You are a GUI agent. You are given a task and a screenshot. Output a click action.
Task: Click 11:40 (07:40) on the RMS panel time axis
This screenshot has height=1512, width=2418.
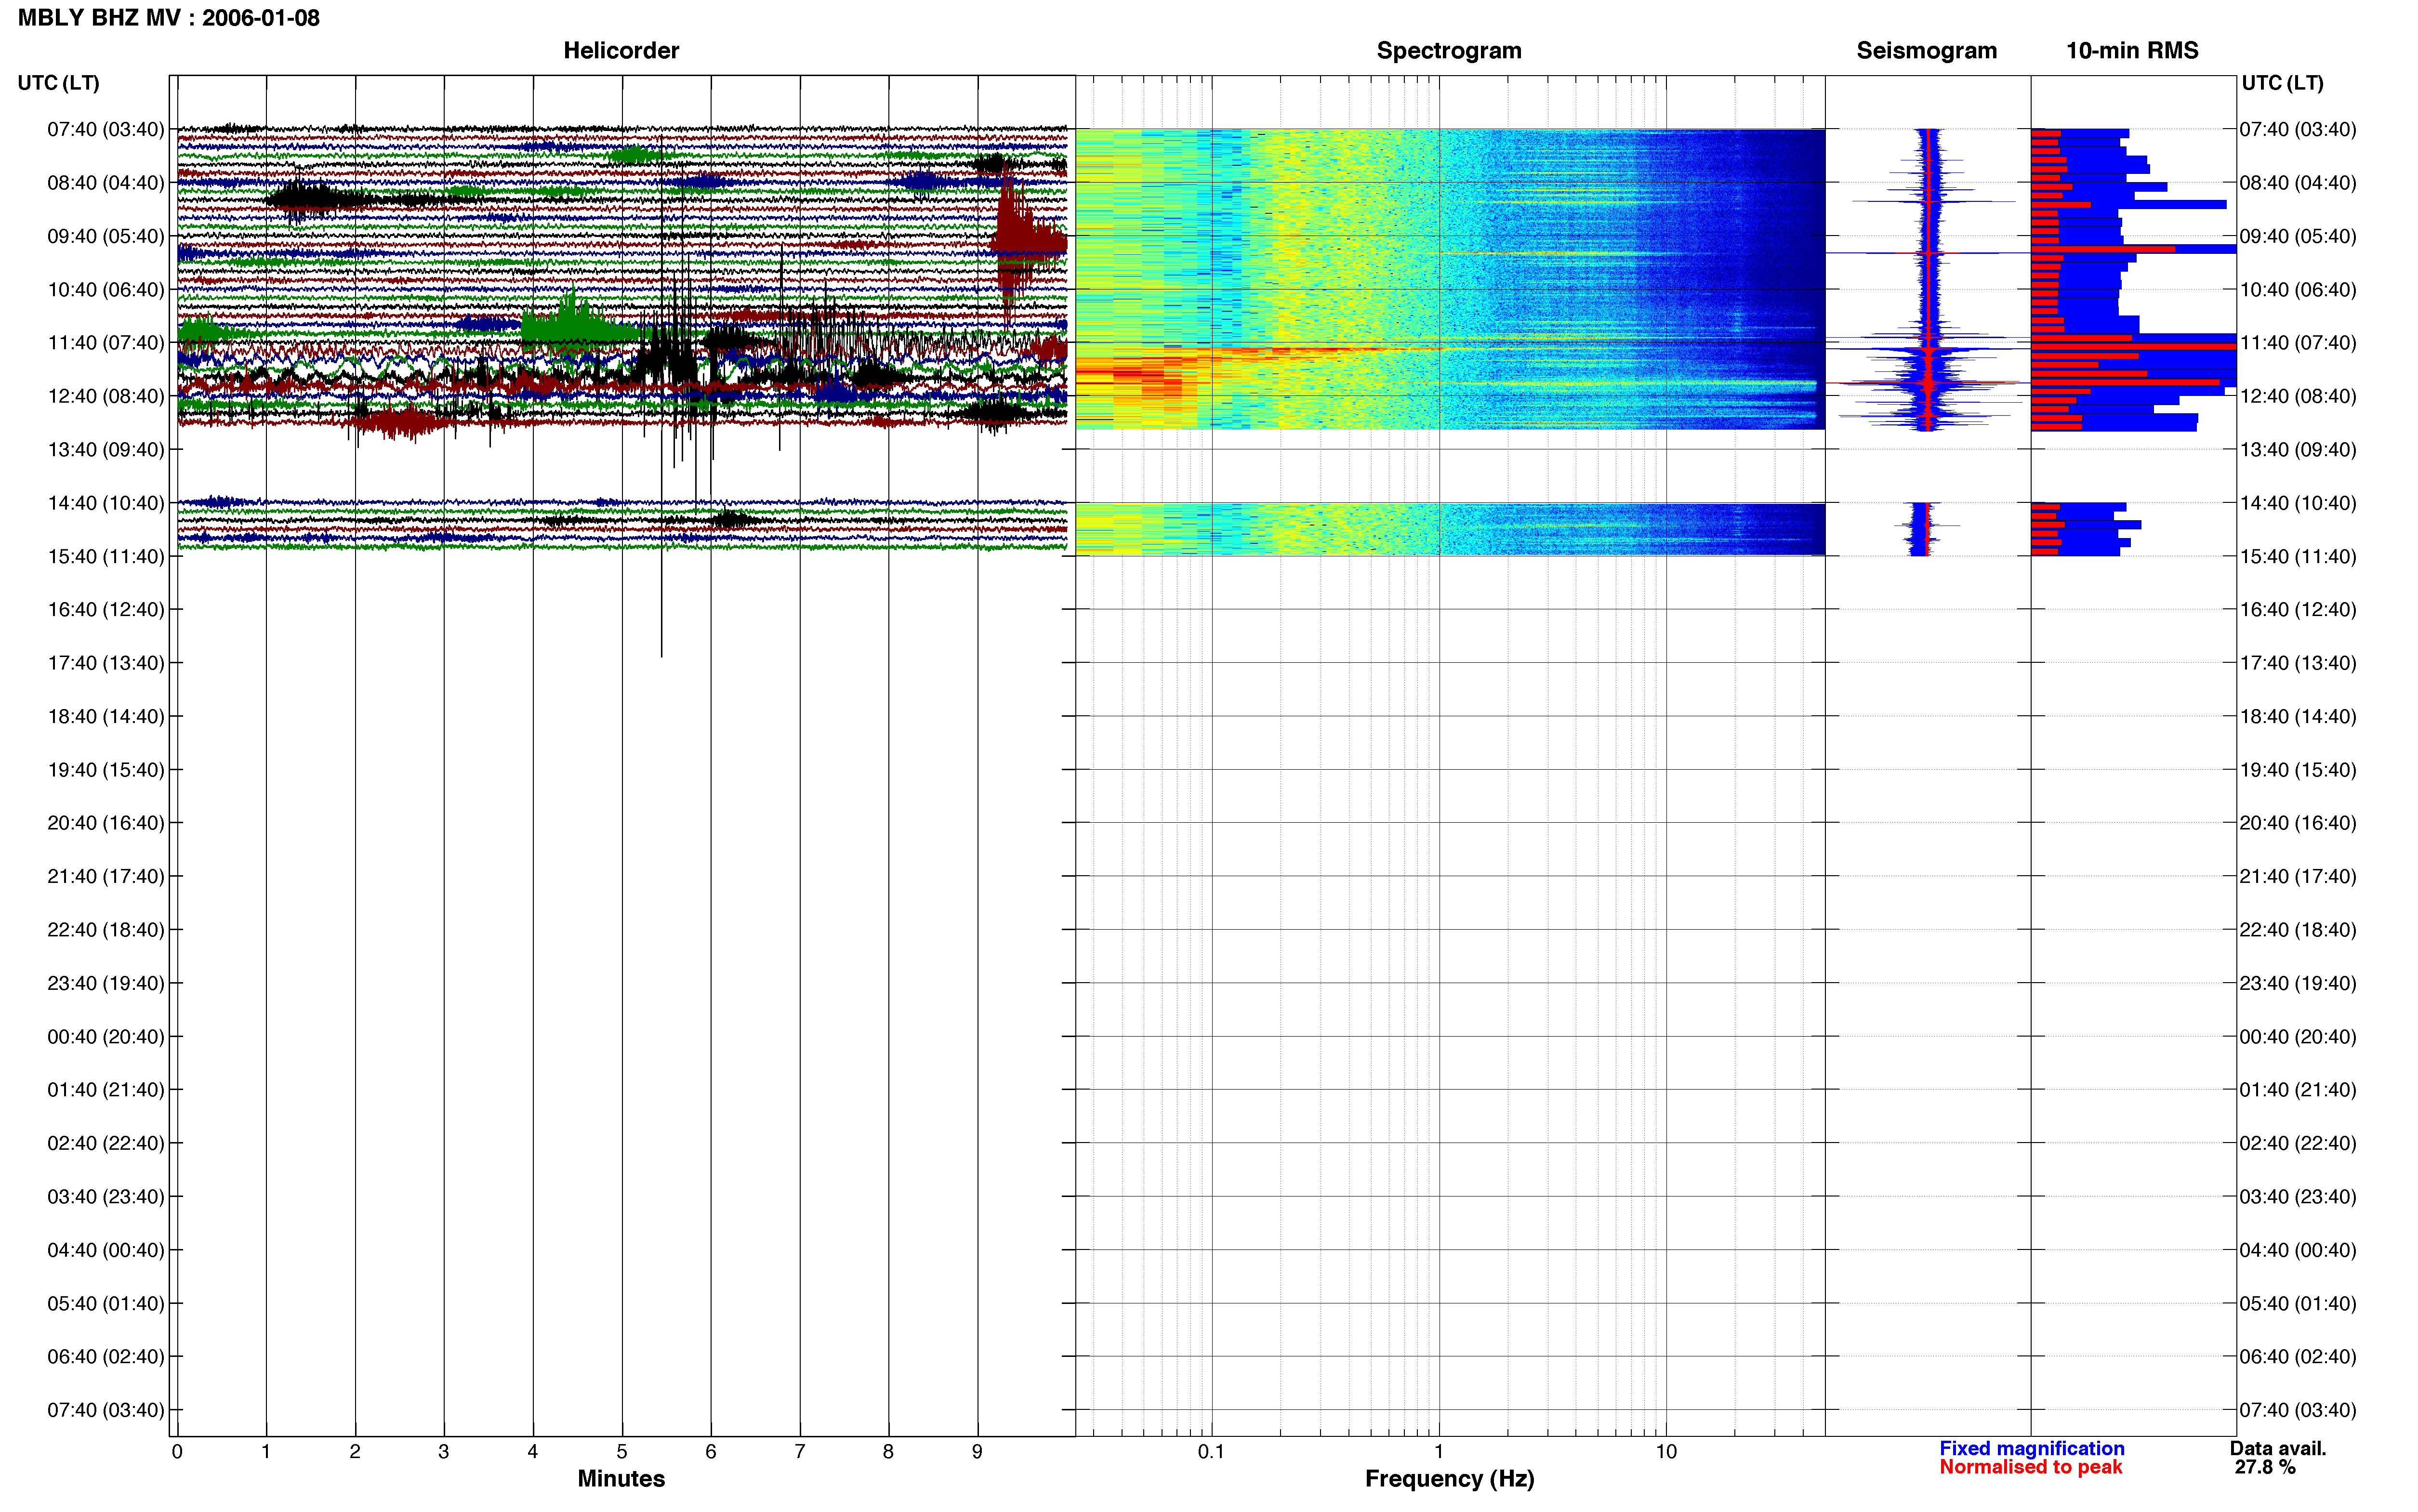point(2298,343)
